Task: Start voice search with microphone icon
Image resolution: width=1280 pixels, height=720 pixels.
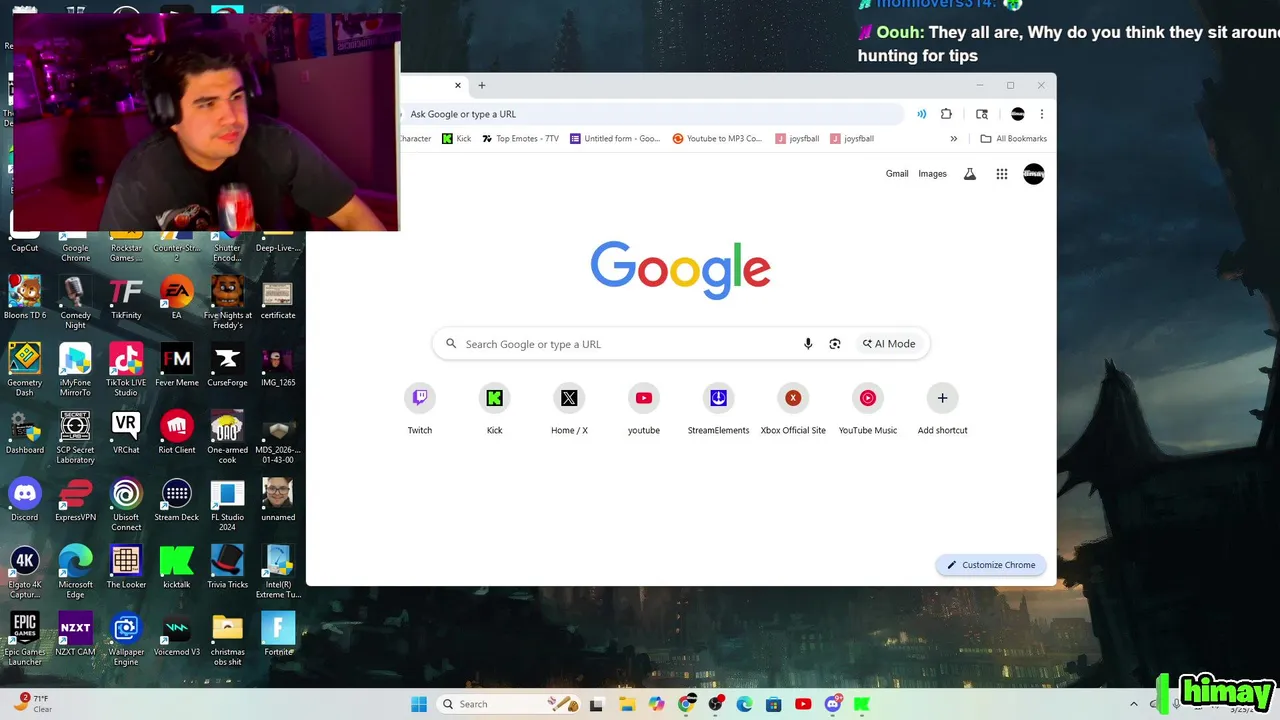Action: (808, 344)
